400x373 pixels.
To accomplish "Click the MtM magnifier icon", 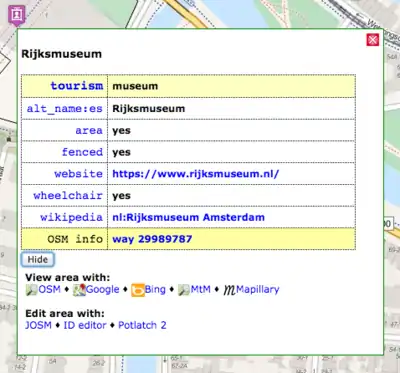I will pyautogui.click(x=184, y=290).
